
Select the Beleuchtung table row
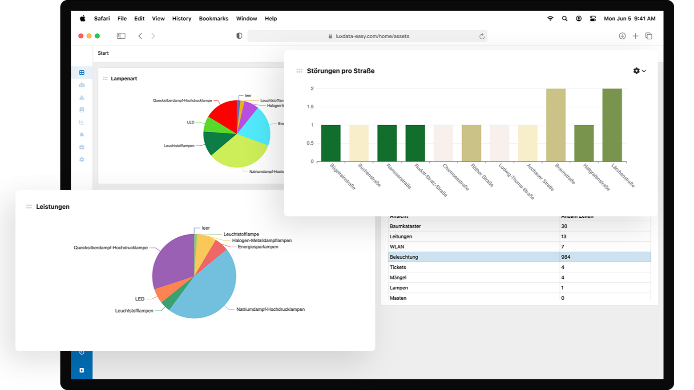(519, 257)
